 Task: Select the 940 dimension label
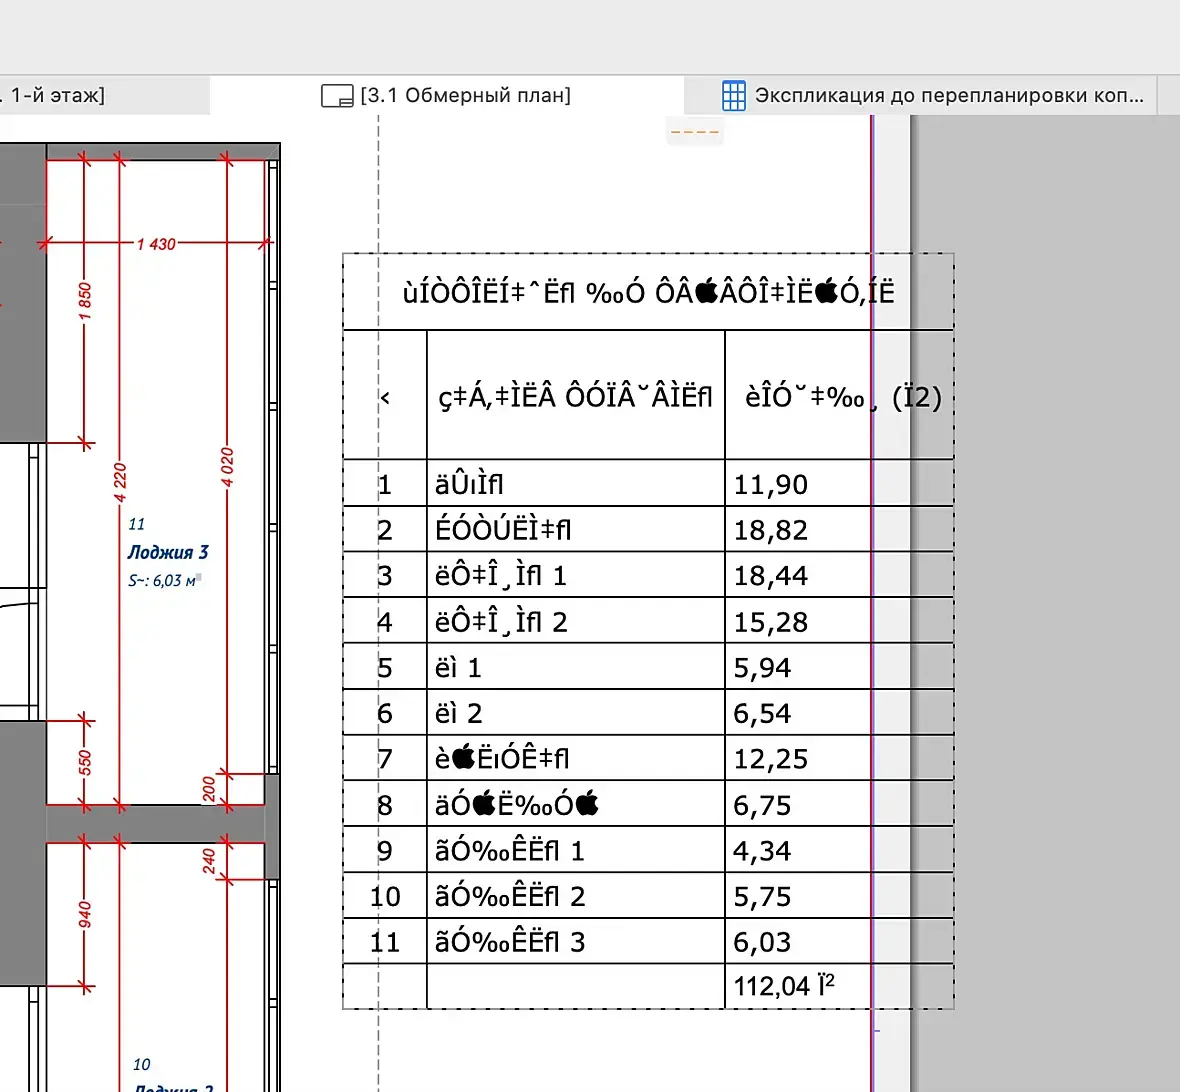85,914
